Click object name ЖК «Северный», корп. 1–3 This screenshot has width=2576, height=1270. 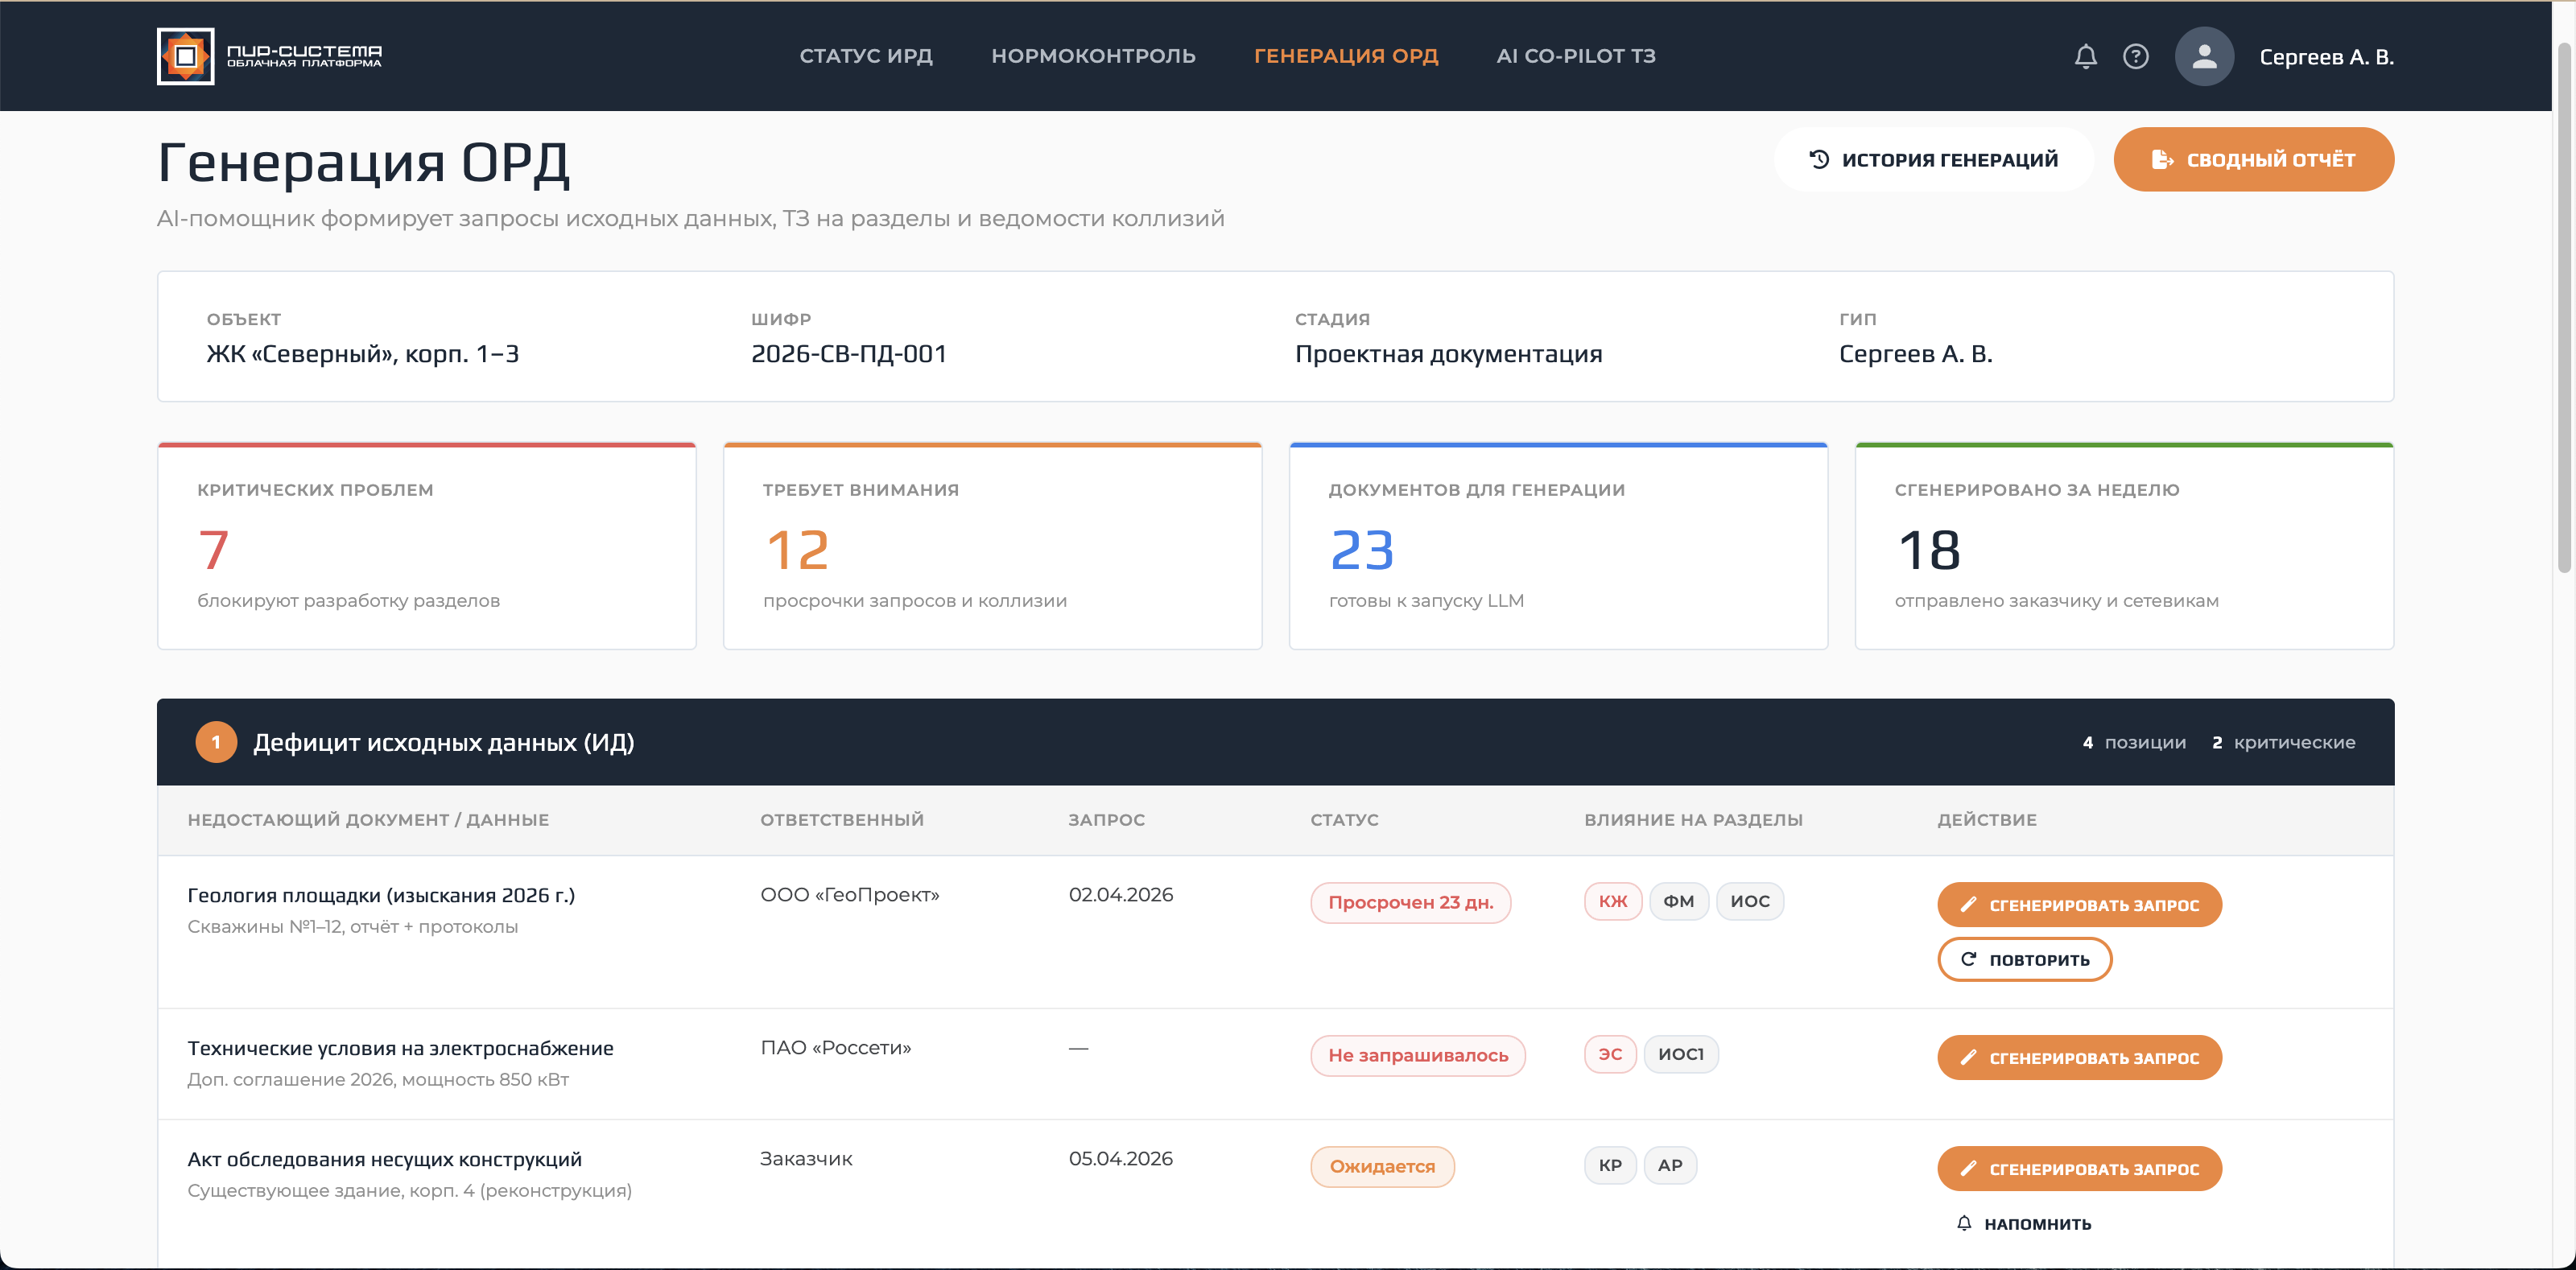pyautogui.click(x=362, y=353)
